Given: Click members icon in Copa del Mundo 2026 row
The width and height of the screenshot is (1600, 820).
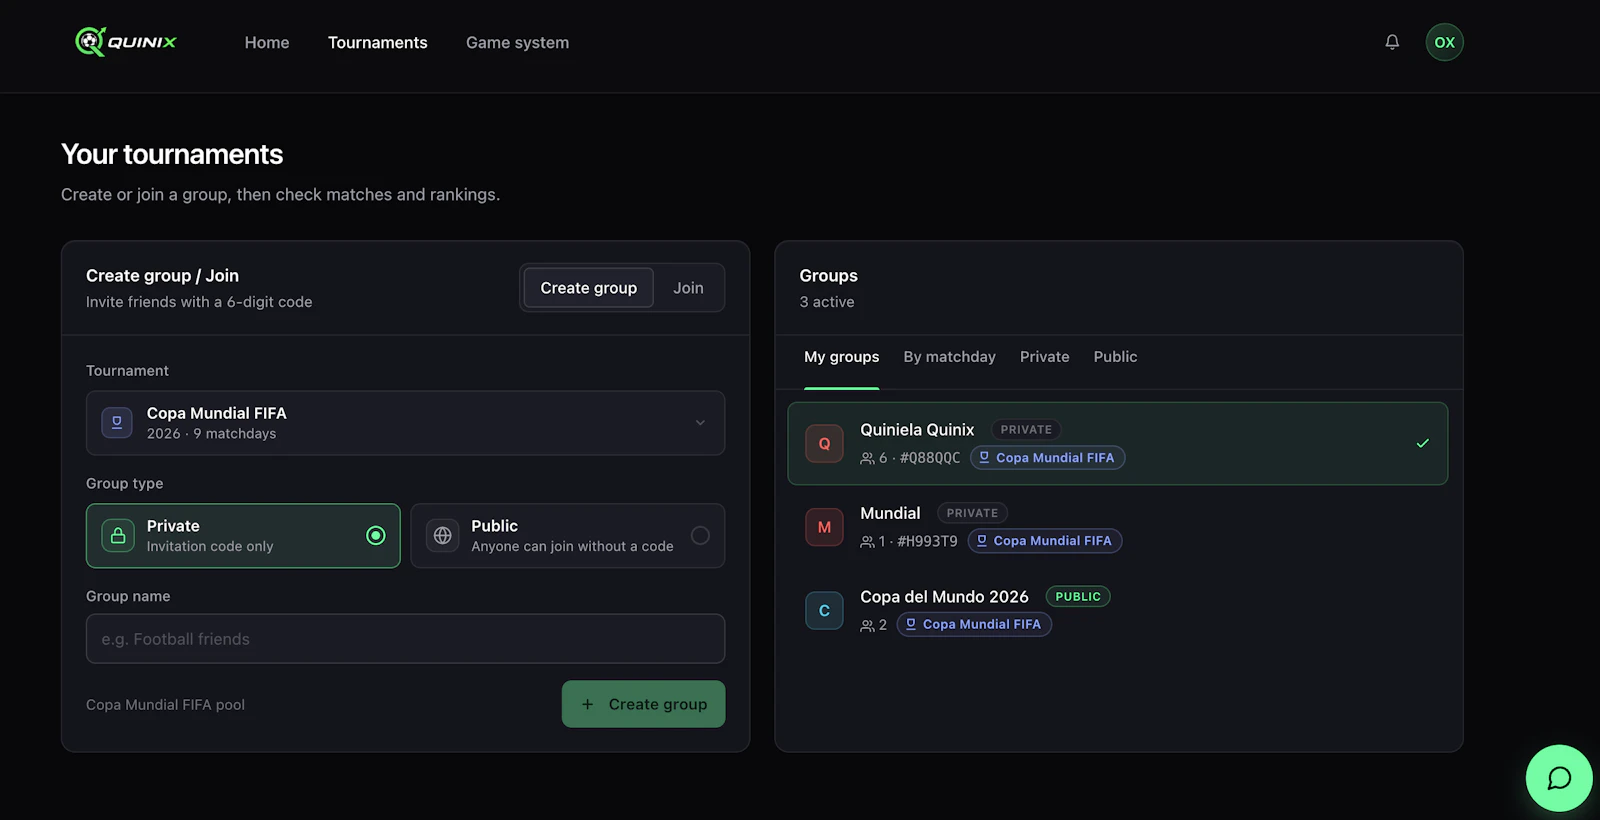Looking at the screenshot, I should point(867,625).
